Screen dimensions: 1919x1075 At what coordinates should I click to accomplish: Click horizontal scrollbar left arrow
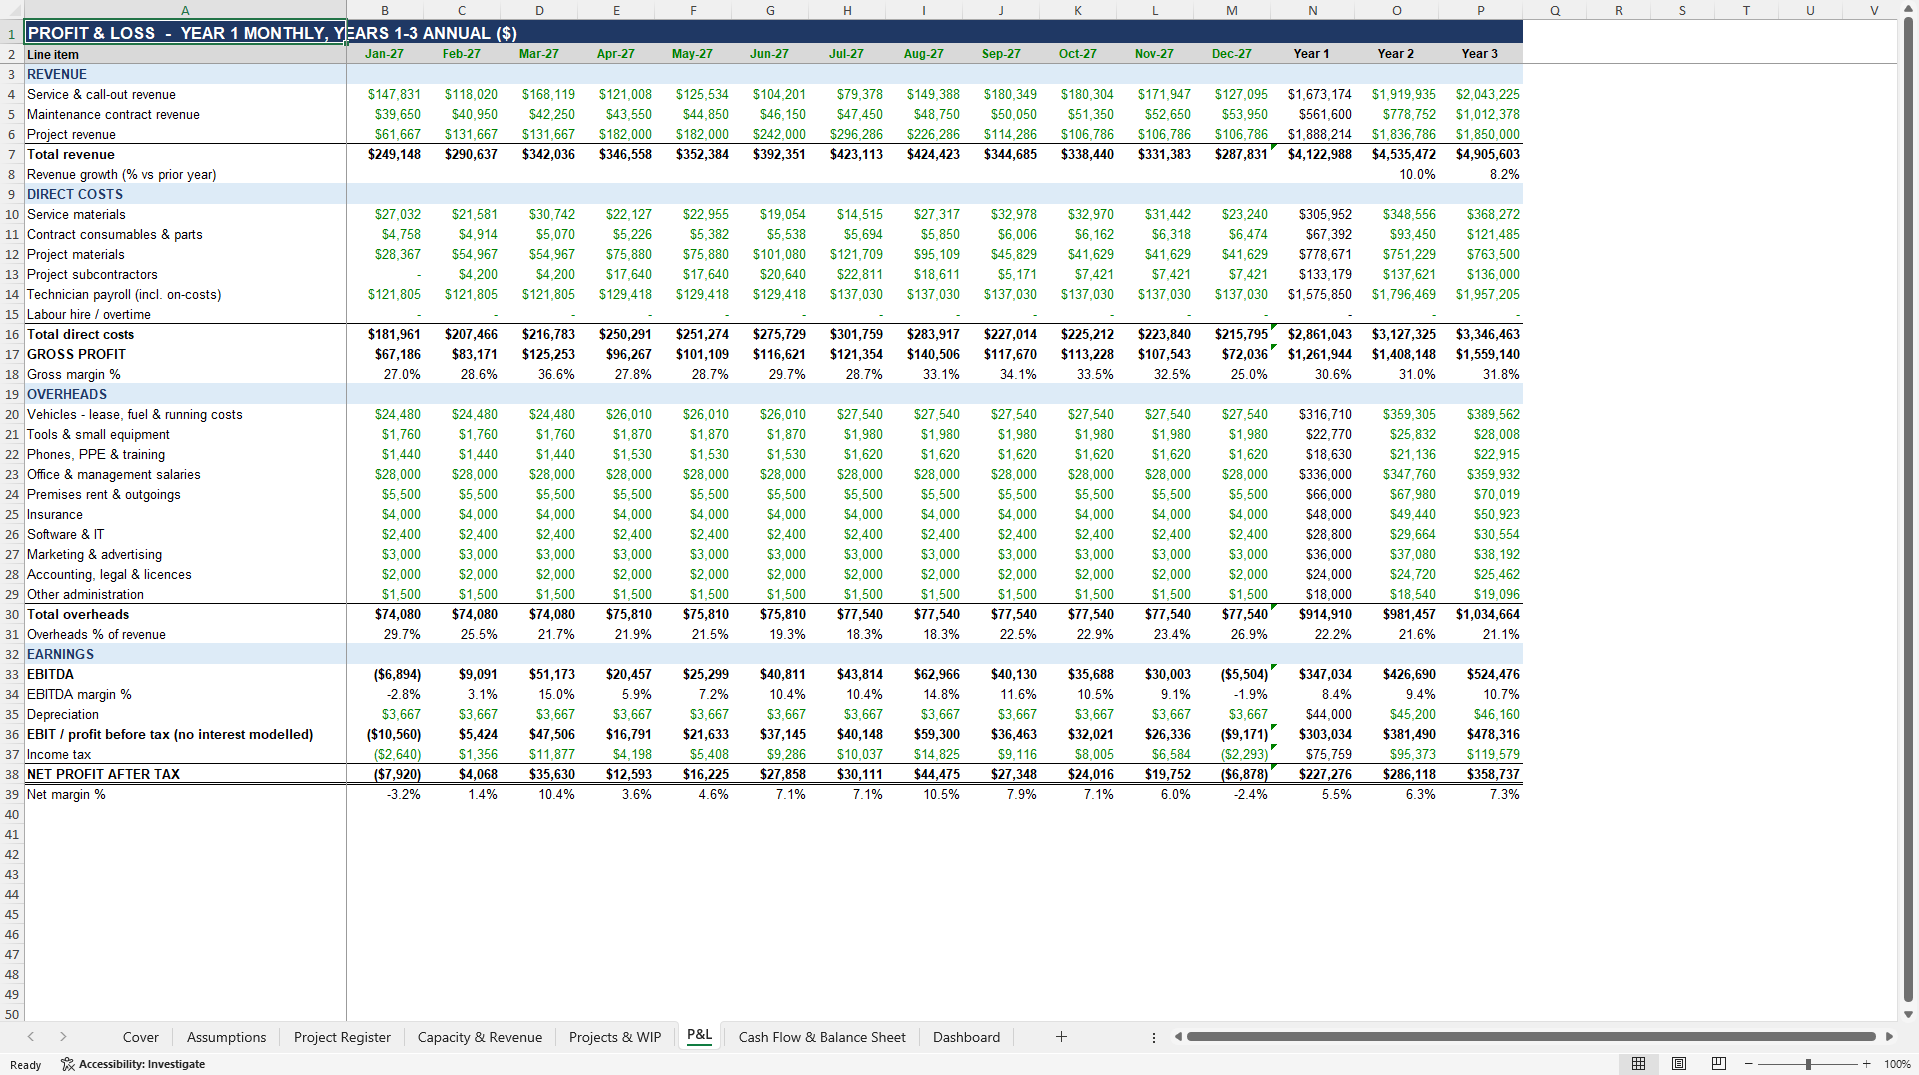[x=1178, y=1037]
